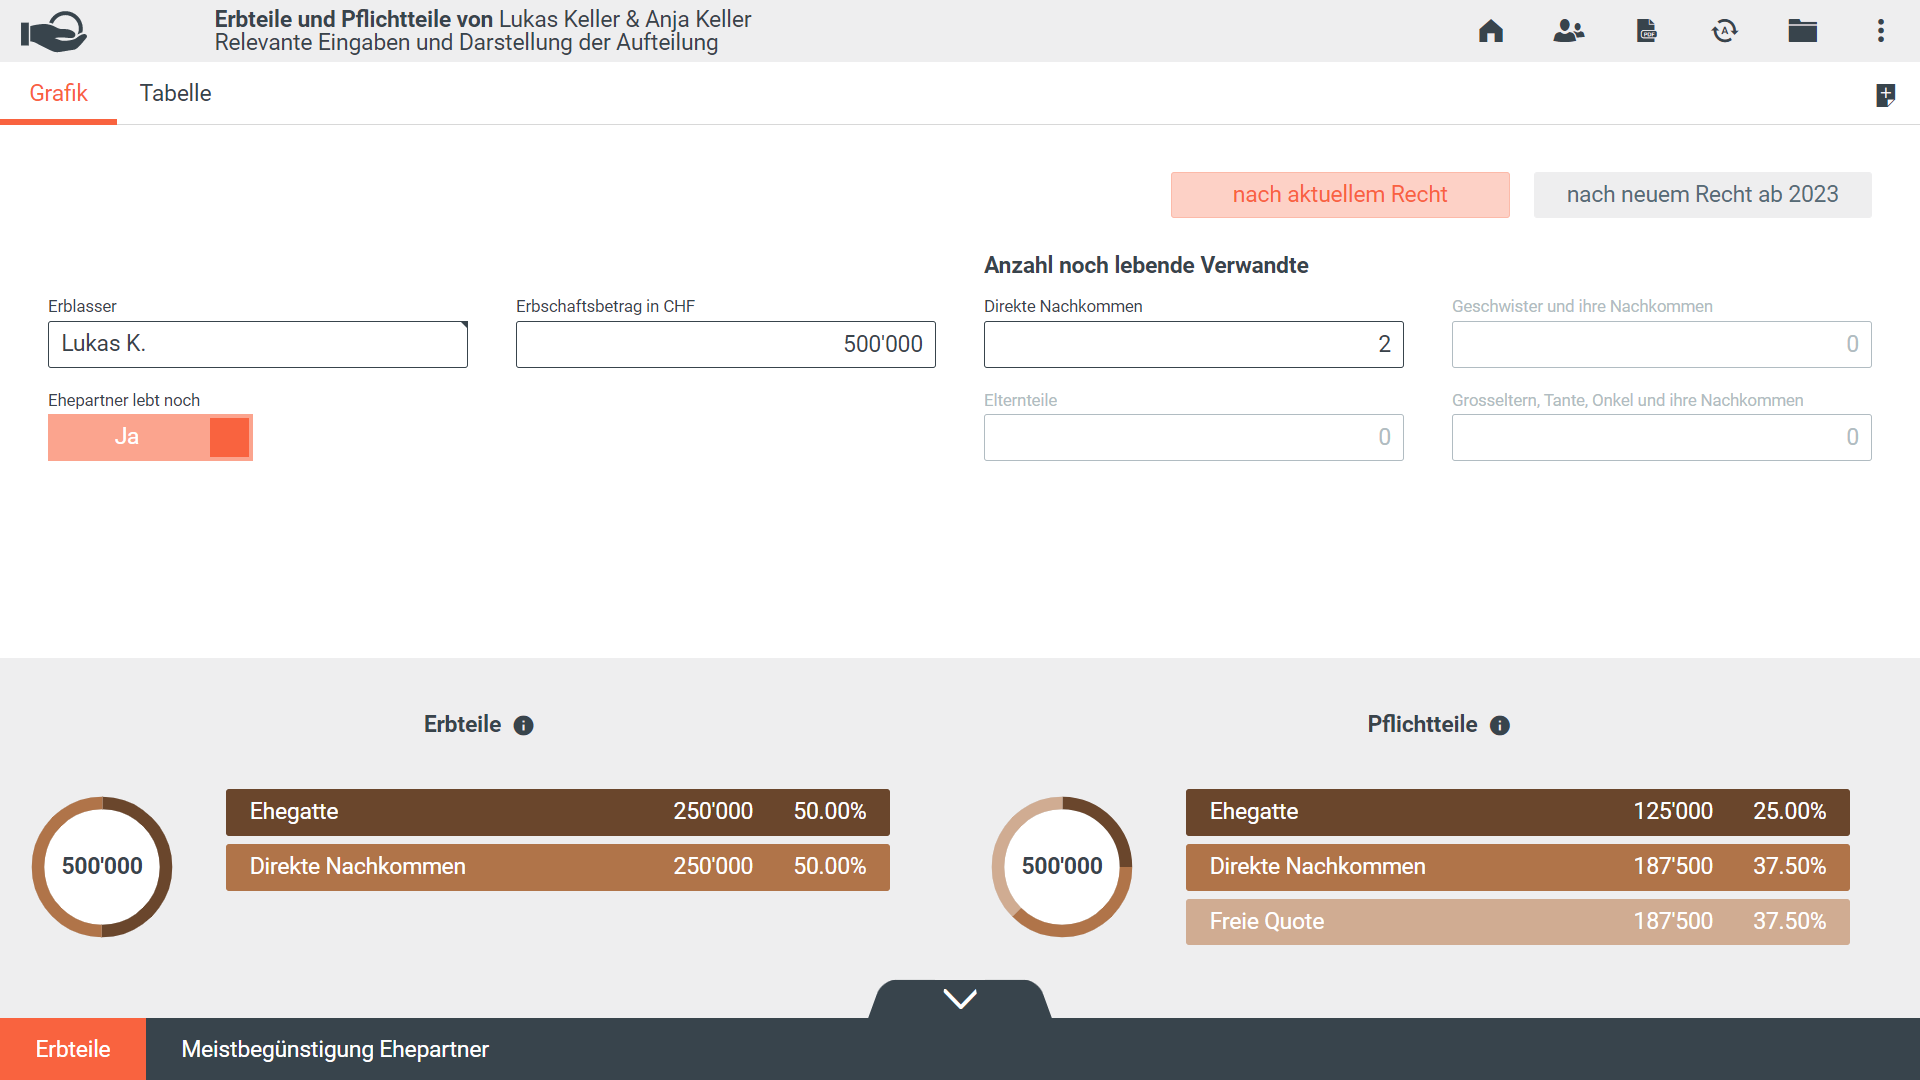Switch to the Grafik tab

coord(58,93)
